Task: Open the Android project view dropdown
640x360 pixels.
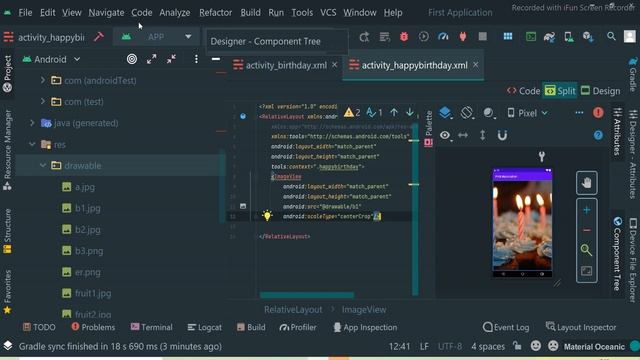Action: pos(51,59)
